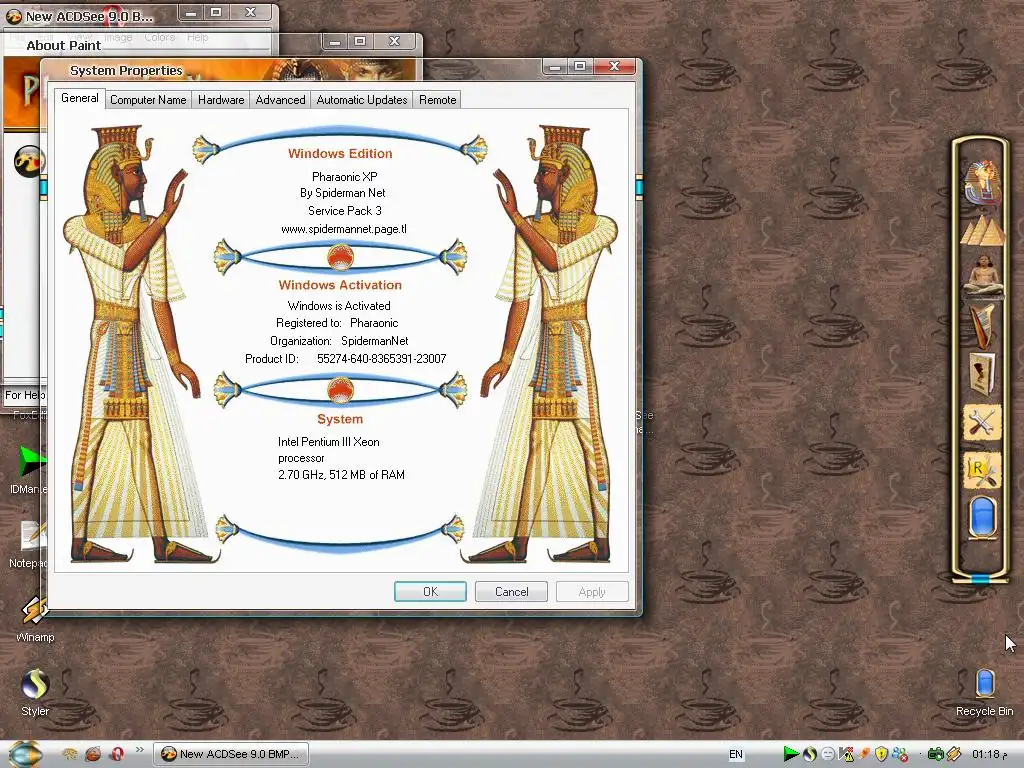Click the pencil tray icon near the clock
The width and height of the screenshot is (1024, 768).
953,754
